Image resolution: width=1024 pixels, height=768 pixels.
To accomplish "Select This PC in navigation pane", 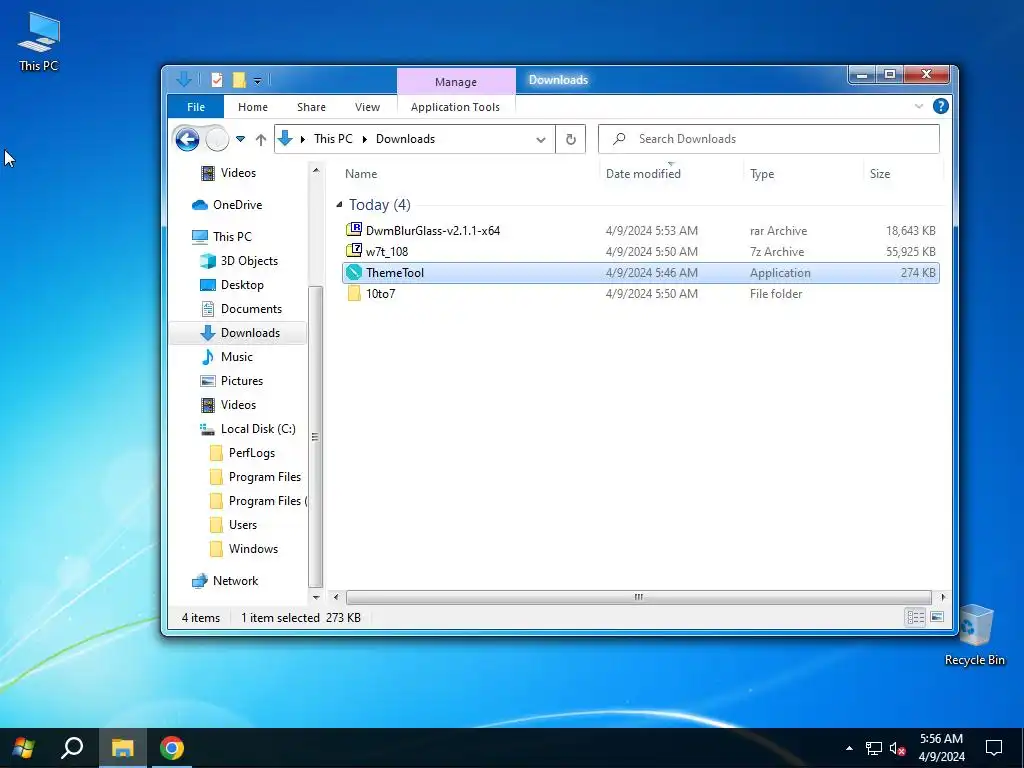I will pos(232,236).
